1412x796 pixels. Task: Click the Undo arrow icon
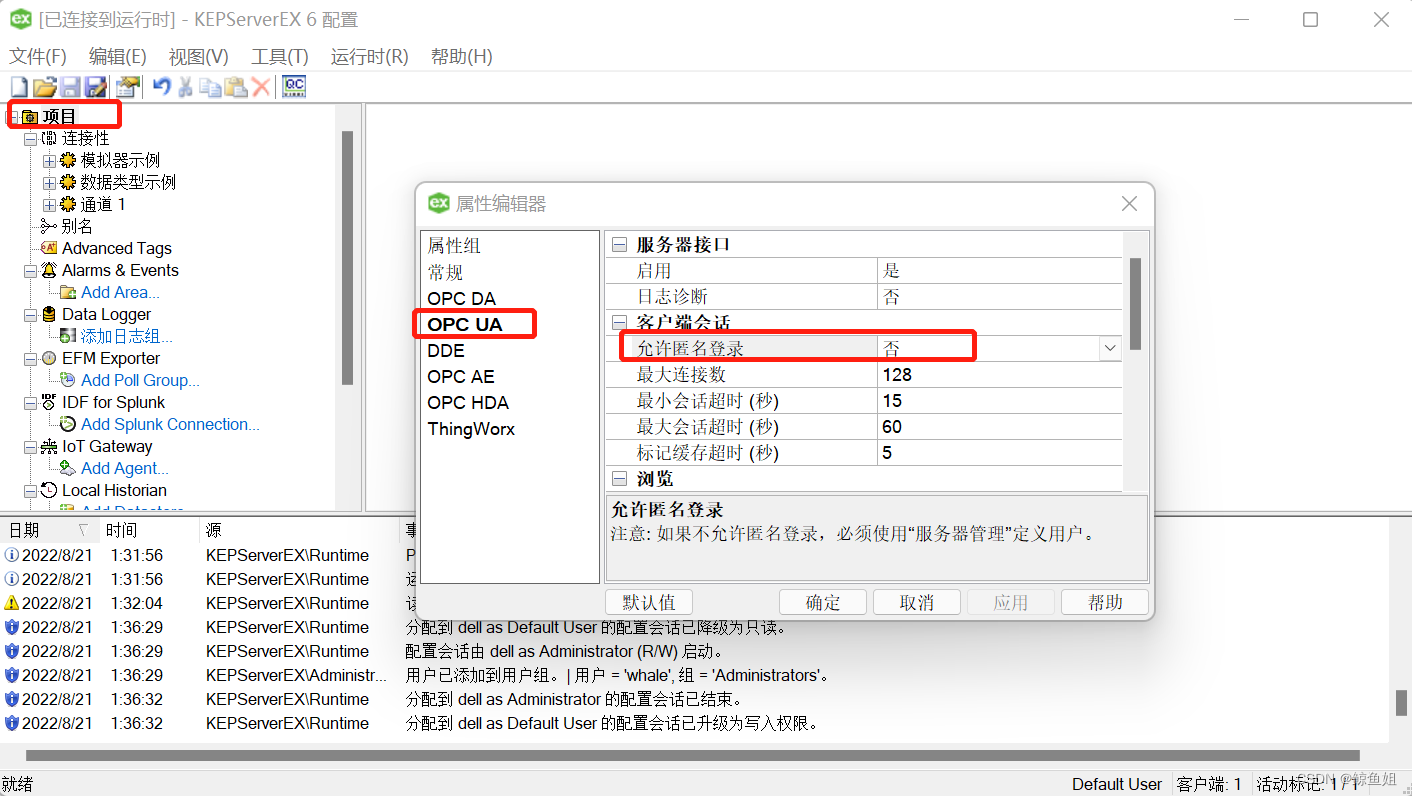pyautogui.click(x=161, y=87)
